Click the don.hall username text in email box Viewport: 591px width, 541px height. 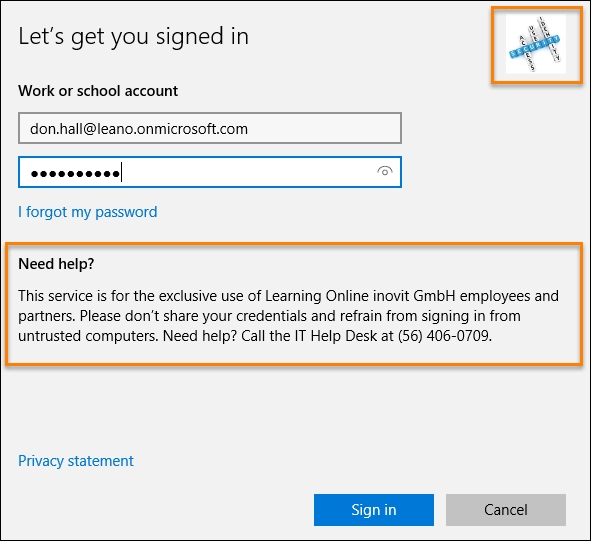point(56,129)
